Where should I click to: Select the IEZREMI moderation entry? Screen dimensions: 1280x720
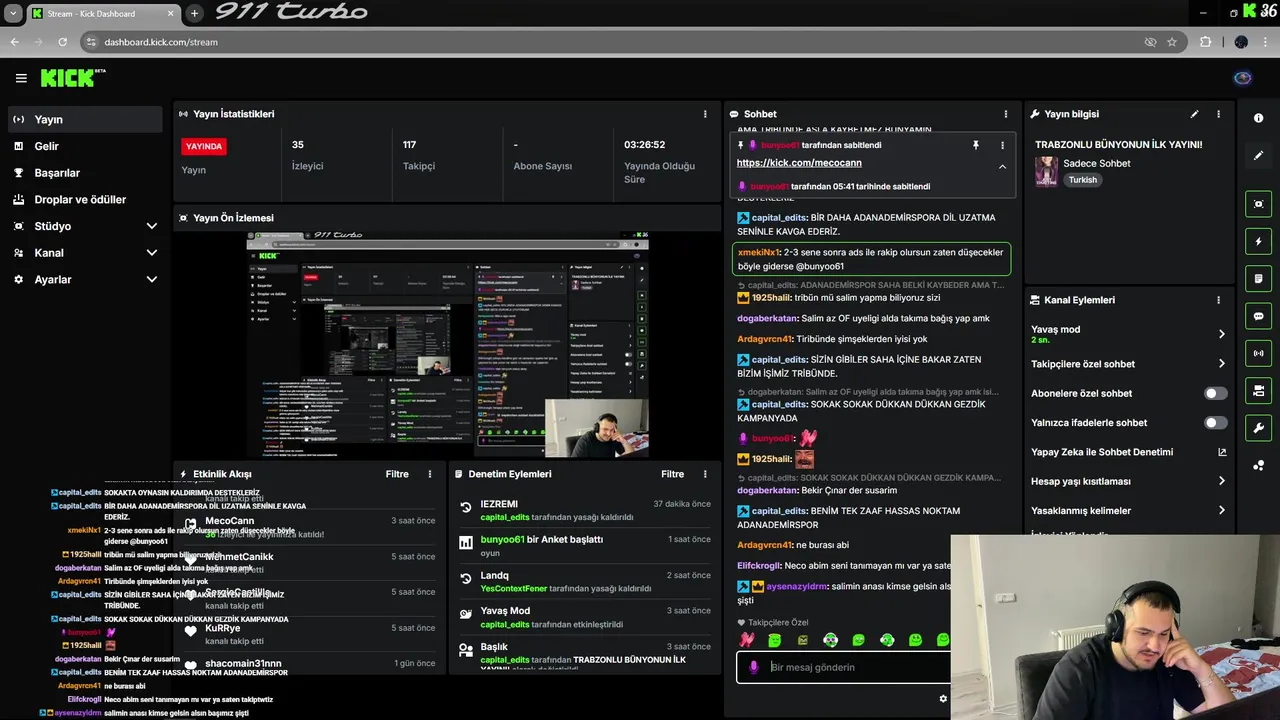585,510
